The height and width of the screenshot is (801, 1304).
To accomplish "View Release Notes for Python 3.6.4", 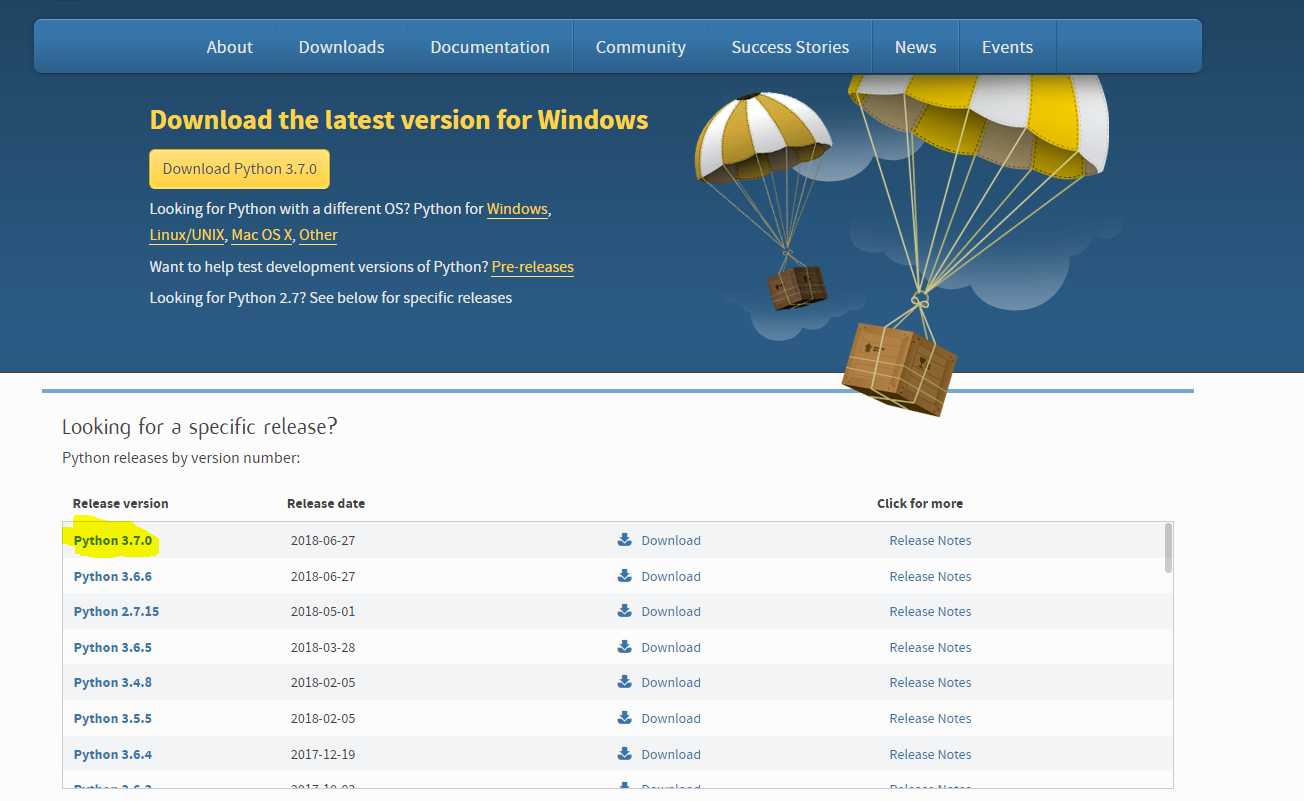I will coord(930,754).
